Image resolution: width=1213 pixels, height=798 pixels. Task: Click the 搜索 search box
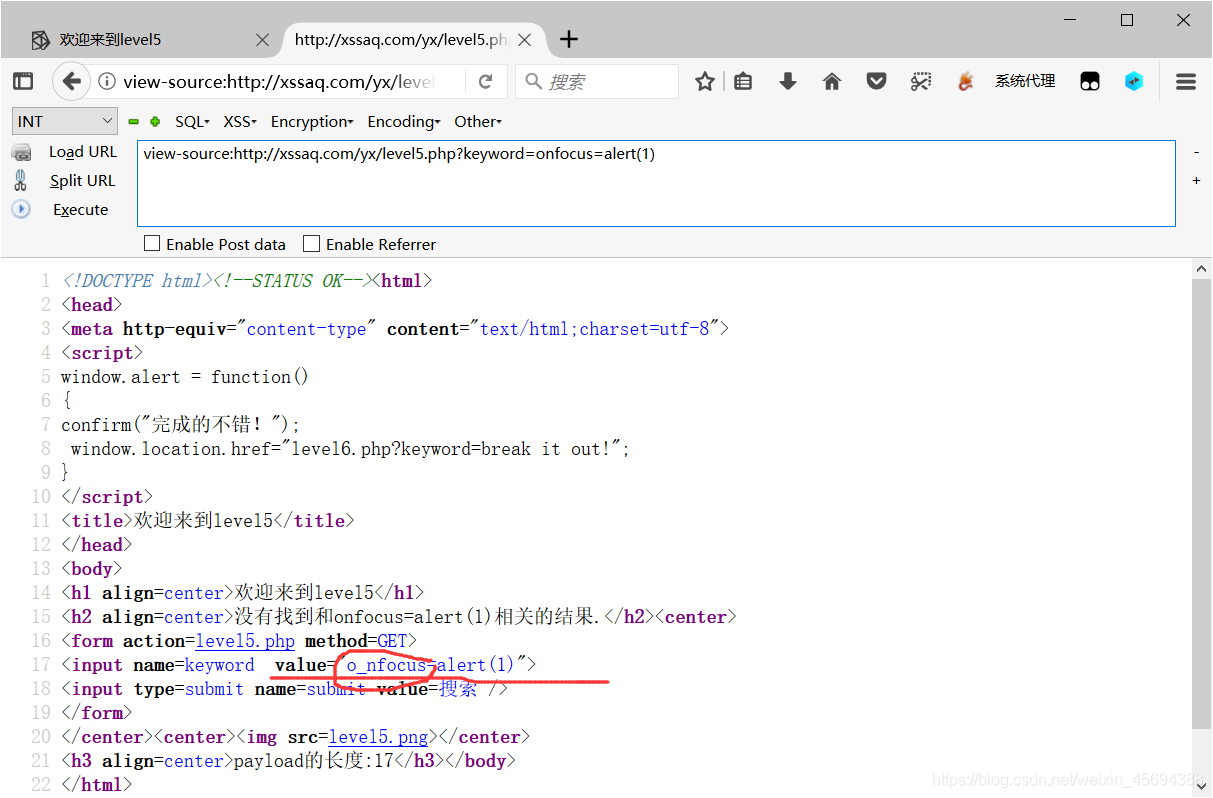tap(597, 82)
